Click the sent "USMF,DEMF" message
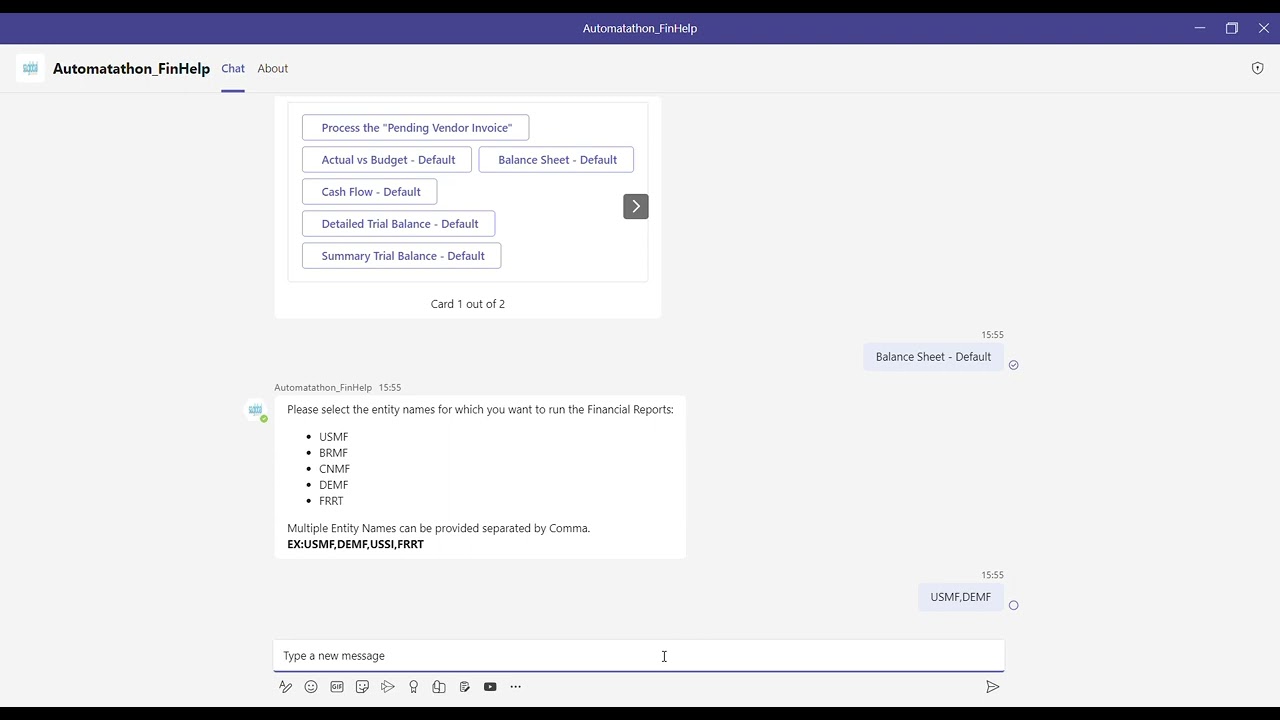This screenshot has width=1280, height=720. point(960,597)
